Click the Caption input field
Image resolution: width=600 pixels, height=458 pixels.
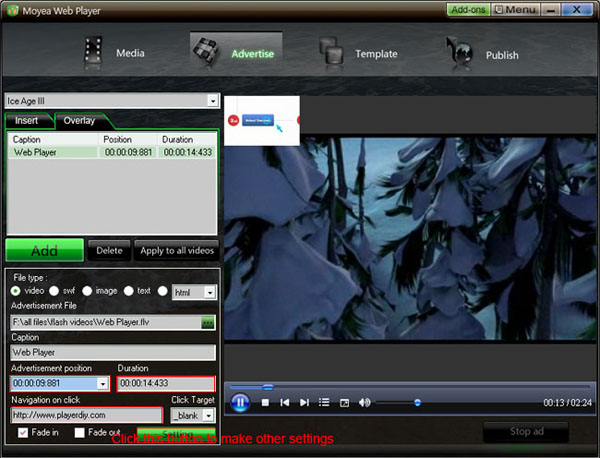113,352
